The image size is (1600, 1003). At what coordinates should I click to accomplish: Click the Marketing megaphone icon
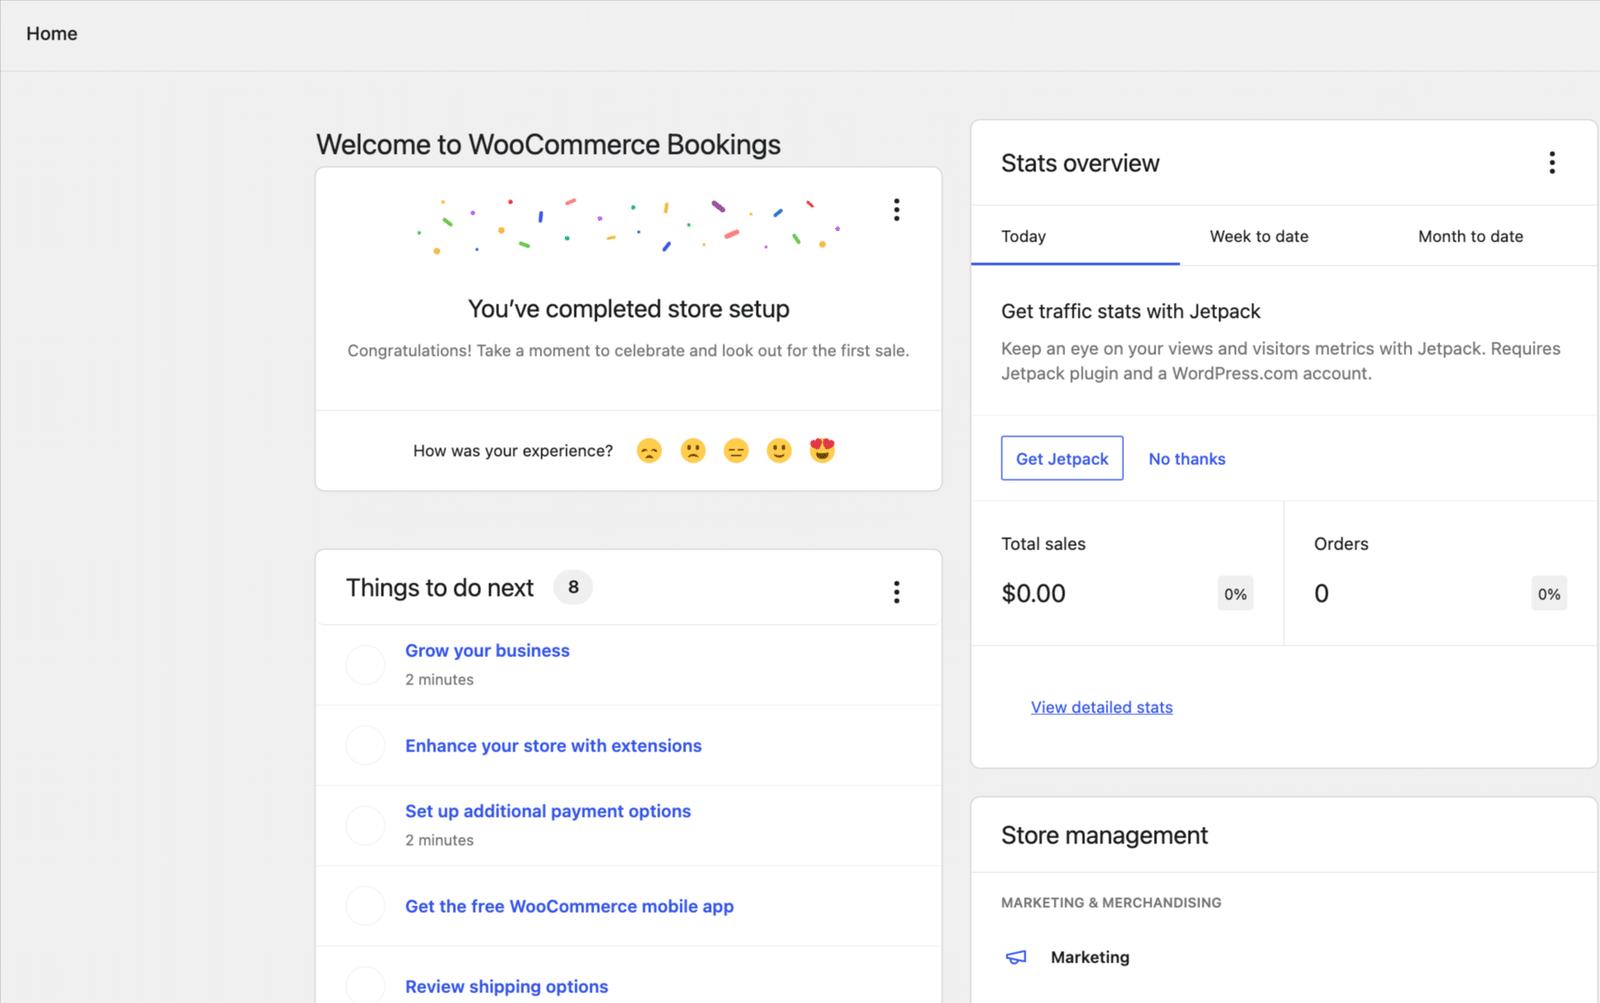click(x=1016, y=957)
